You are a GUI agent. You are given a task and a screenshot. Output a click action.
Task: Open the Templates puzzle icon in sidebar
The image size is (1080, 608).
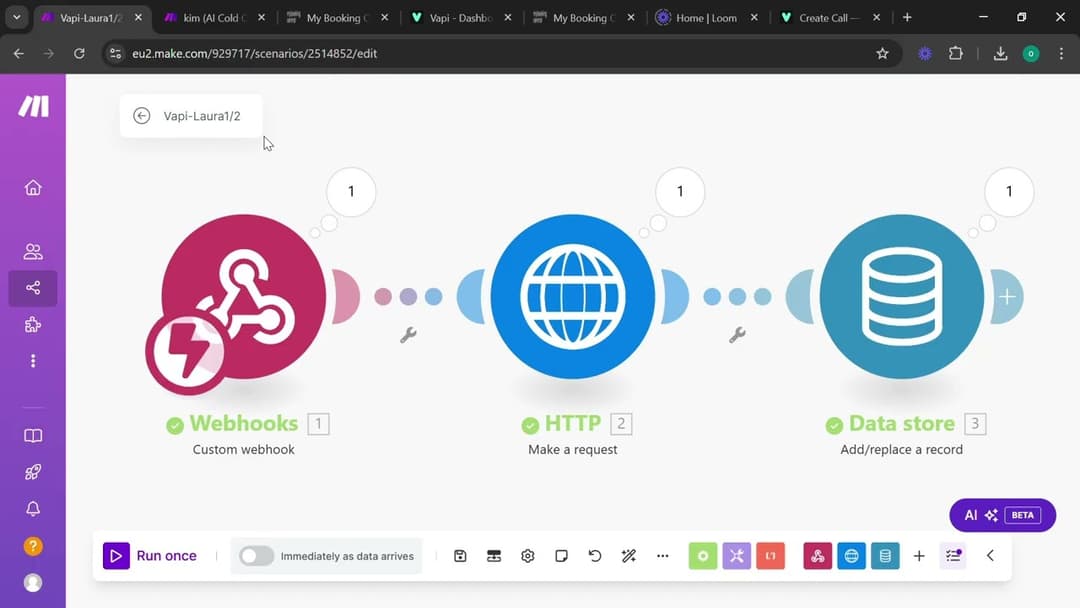(33, 324)
